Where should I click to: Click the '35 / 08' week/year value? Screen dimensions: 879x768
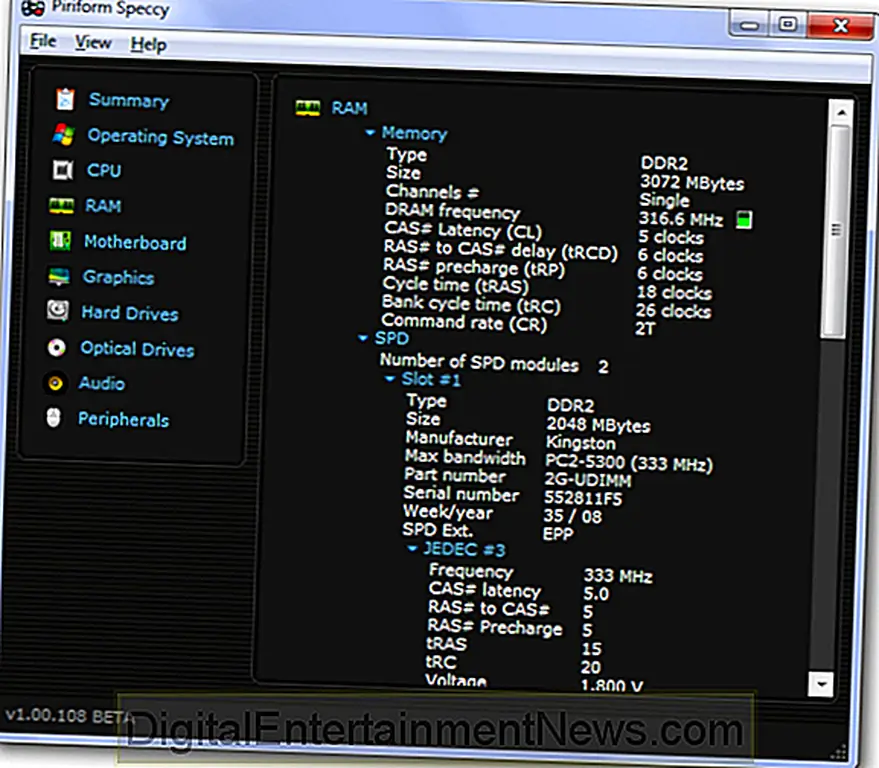pos(572,516)
